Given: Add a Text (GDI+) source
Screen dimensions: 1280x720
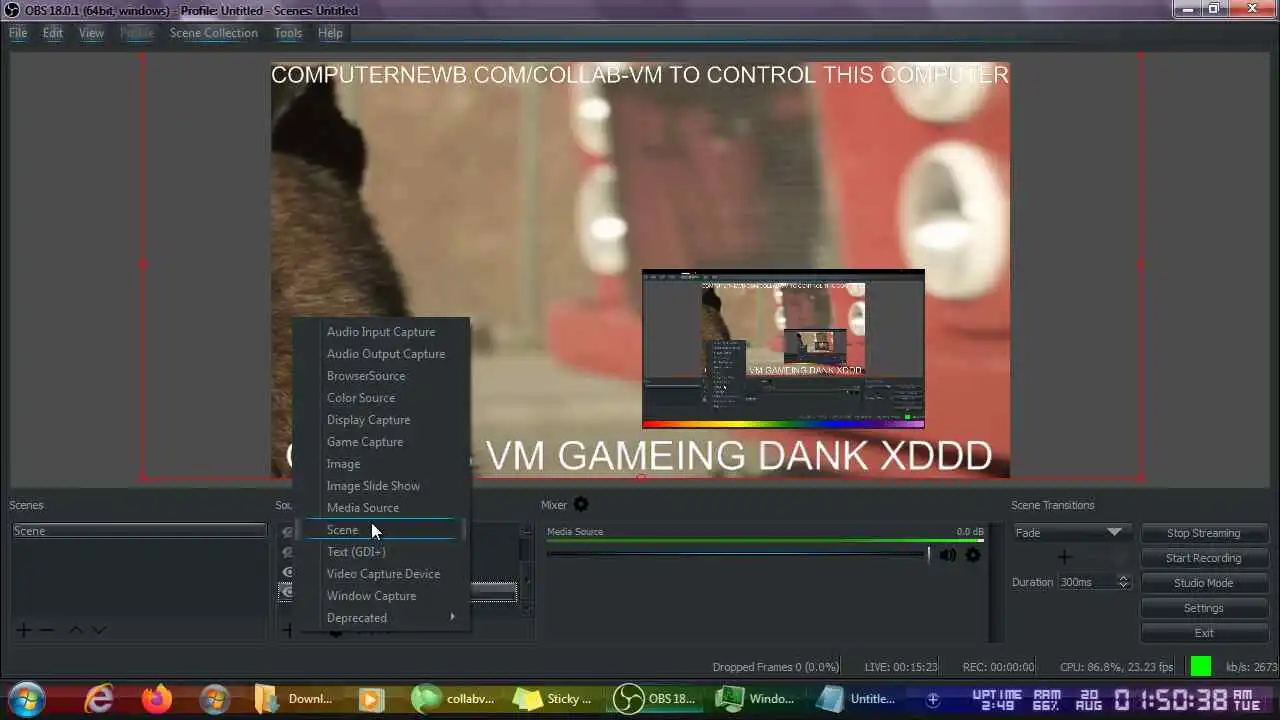Looking at the screenshot, I should click(380, 552).
